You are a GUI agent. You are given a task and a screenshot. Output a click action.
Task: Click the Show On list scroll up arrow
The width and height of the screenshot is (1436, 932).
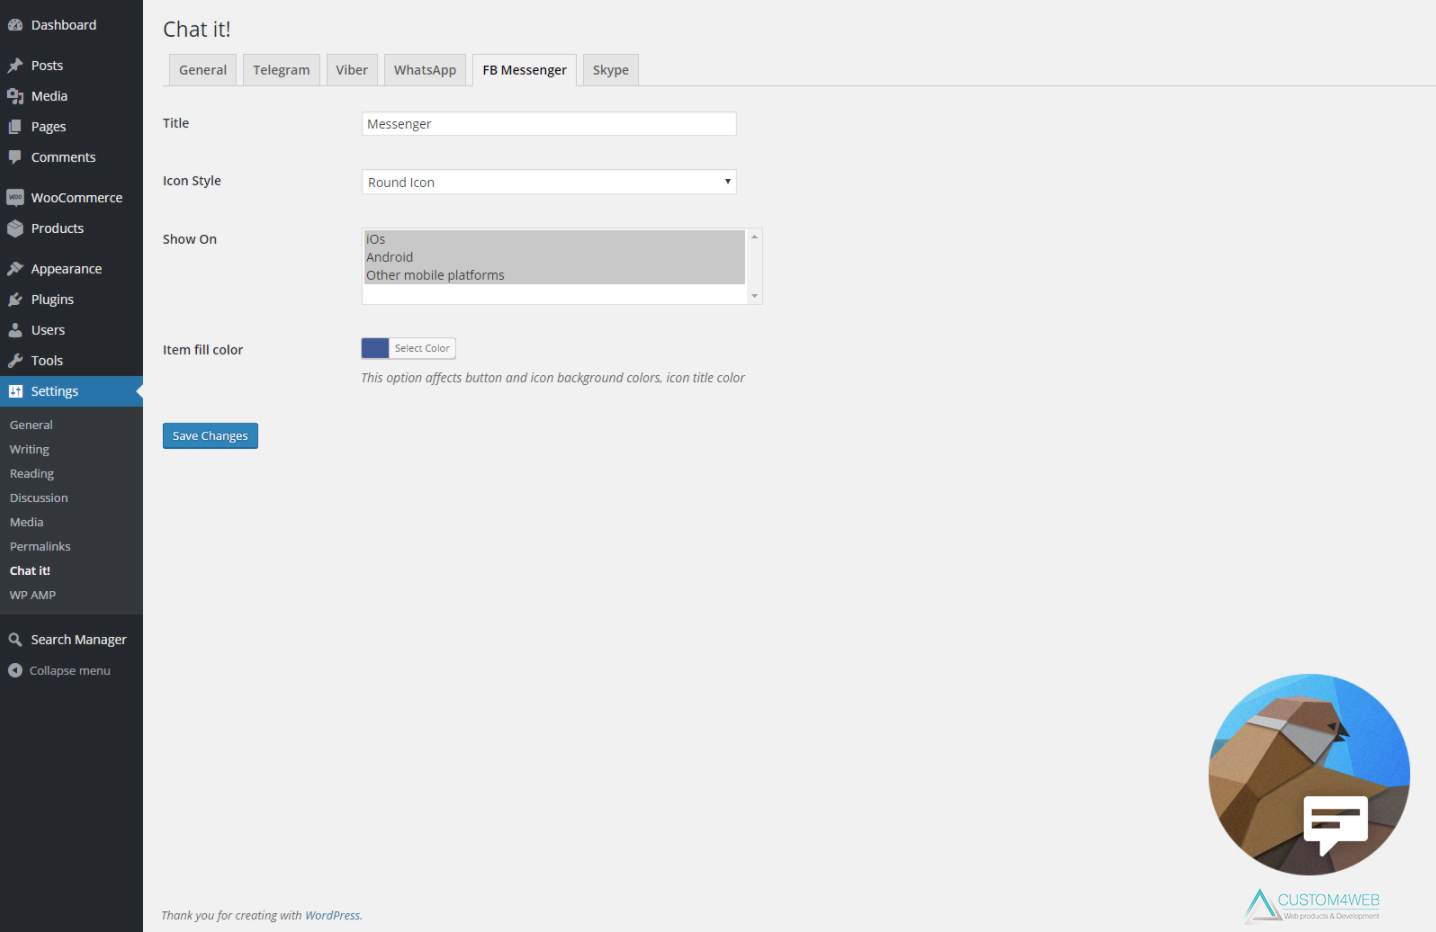coord(755,237)
